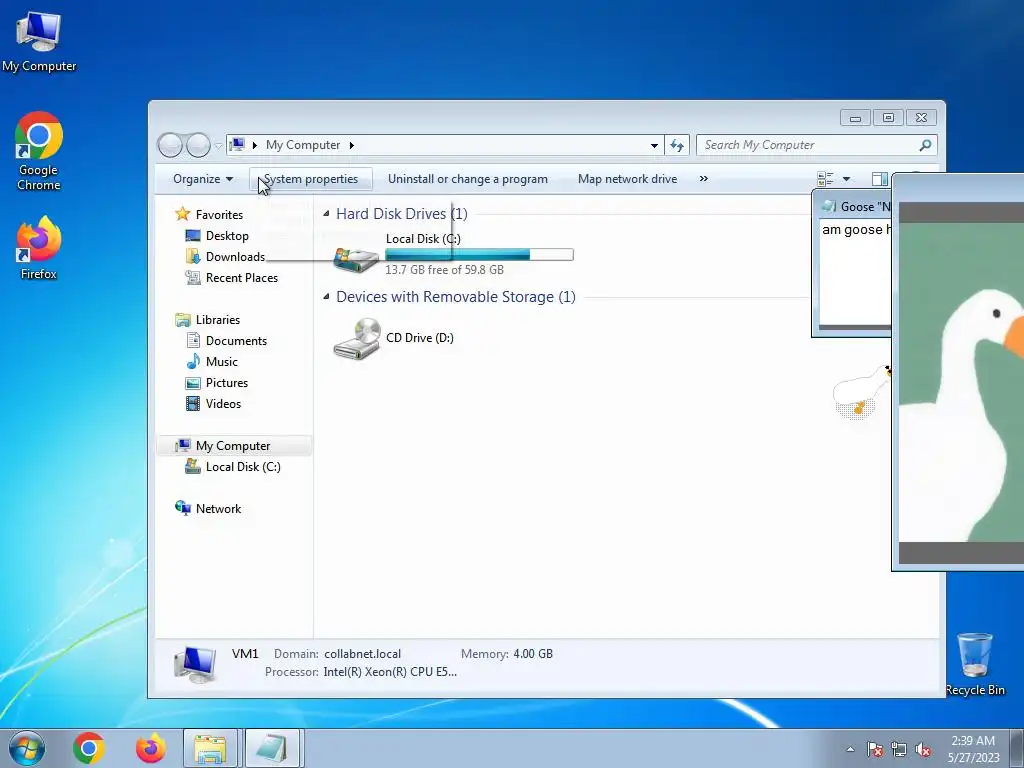This screenshot has height=768, width=1024.
Task: Click Local Disk (C:) usage bar
Action: tap(479, 255)
